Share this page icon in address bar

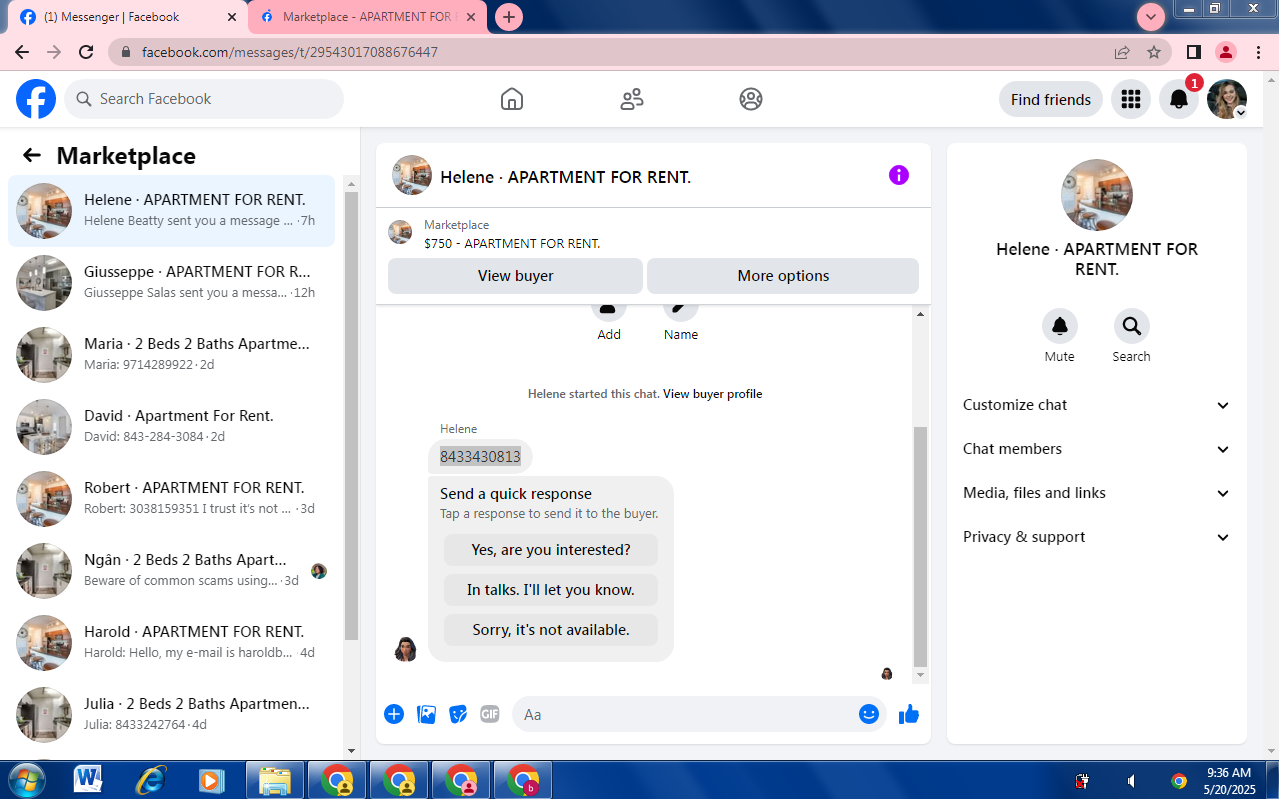point(1122,52)
